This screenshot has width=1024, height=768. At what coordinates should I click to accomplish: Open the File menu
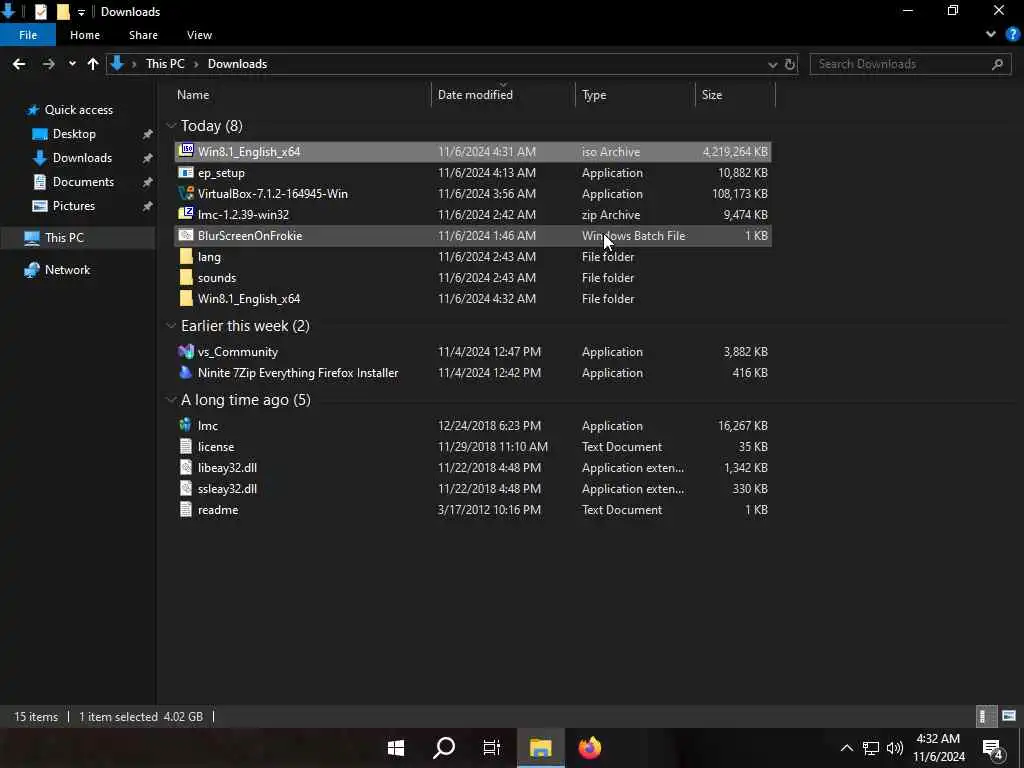(x=28, y=35)
